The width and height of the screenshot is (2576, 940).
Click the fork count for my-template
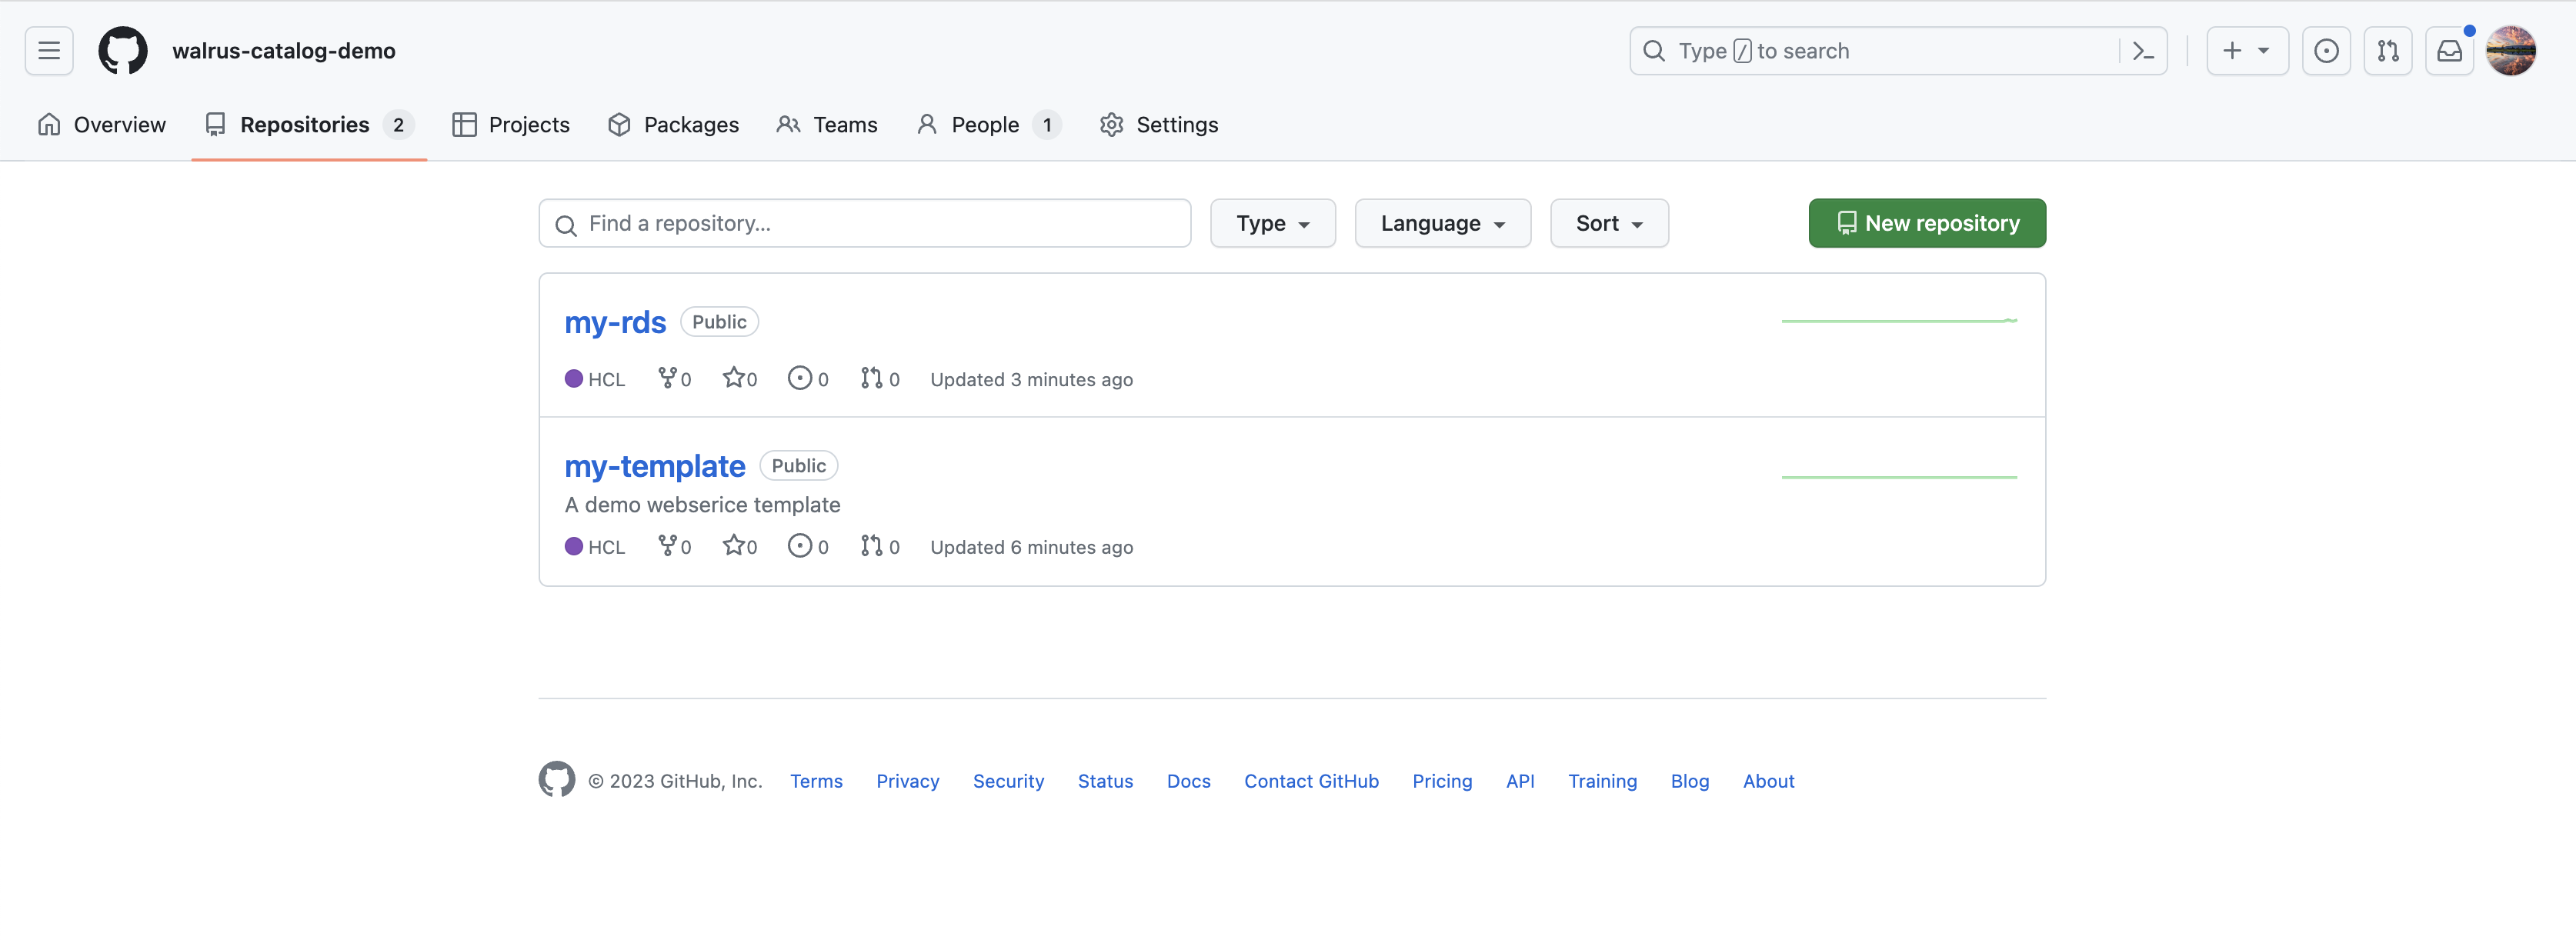[675, 546]
